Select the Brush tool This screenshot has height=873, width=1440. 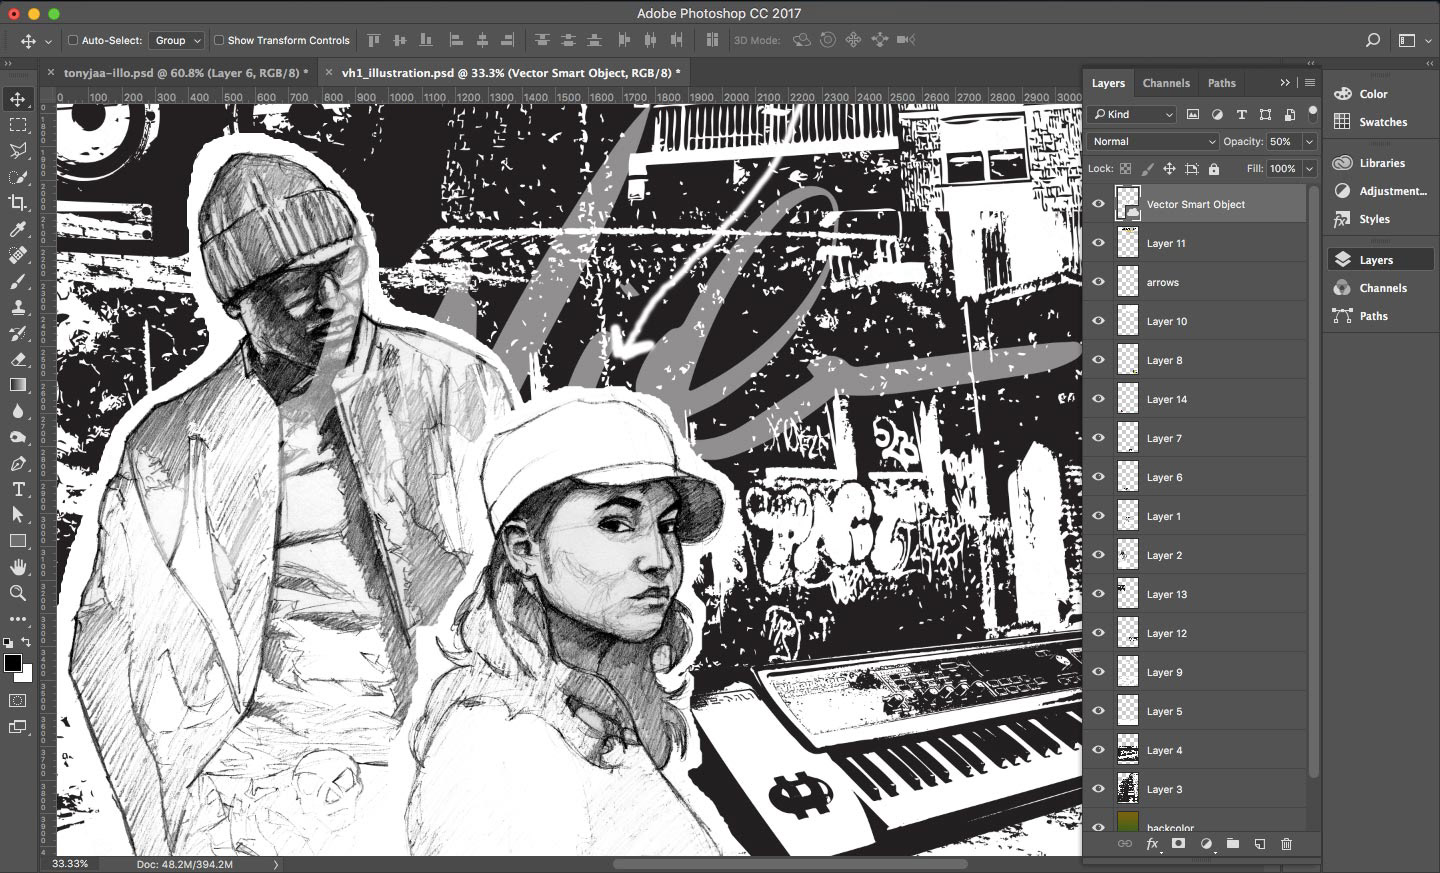click(18, 282)
